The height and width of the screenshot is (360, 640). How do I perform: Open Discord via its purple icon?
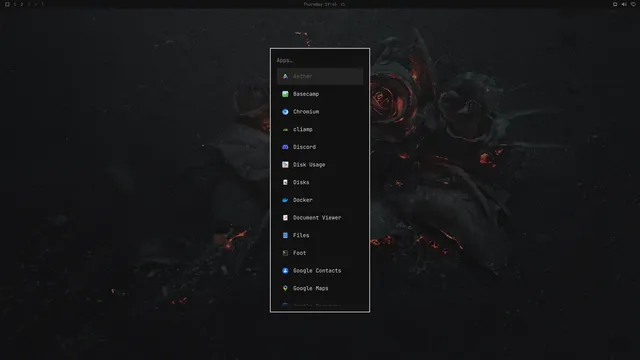coord(285,147)
